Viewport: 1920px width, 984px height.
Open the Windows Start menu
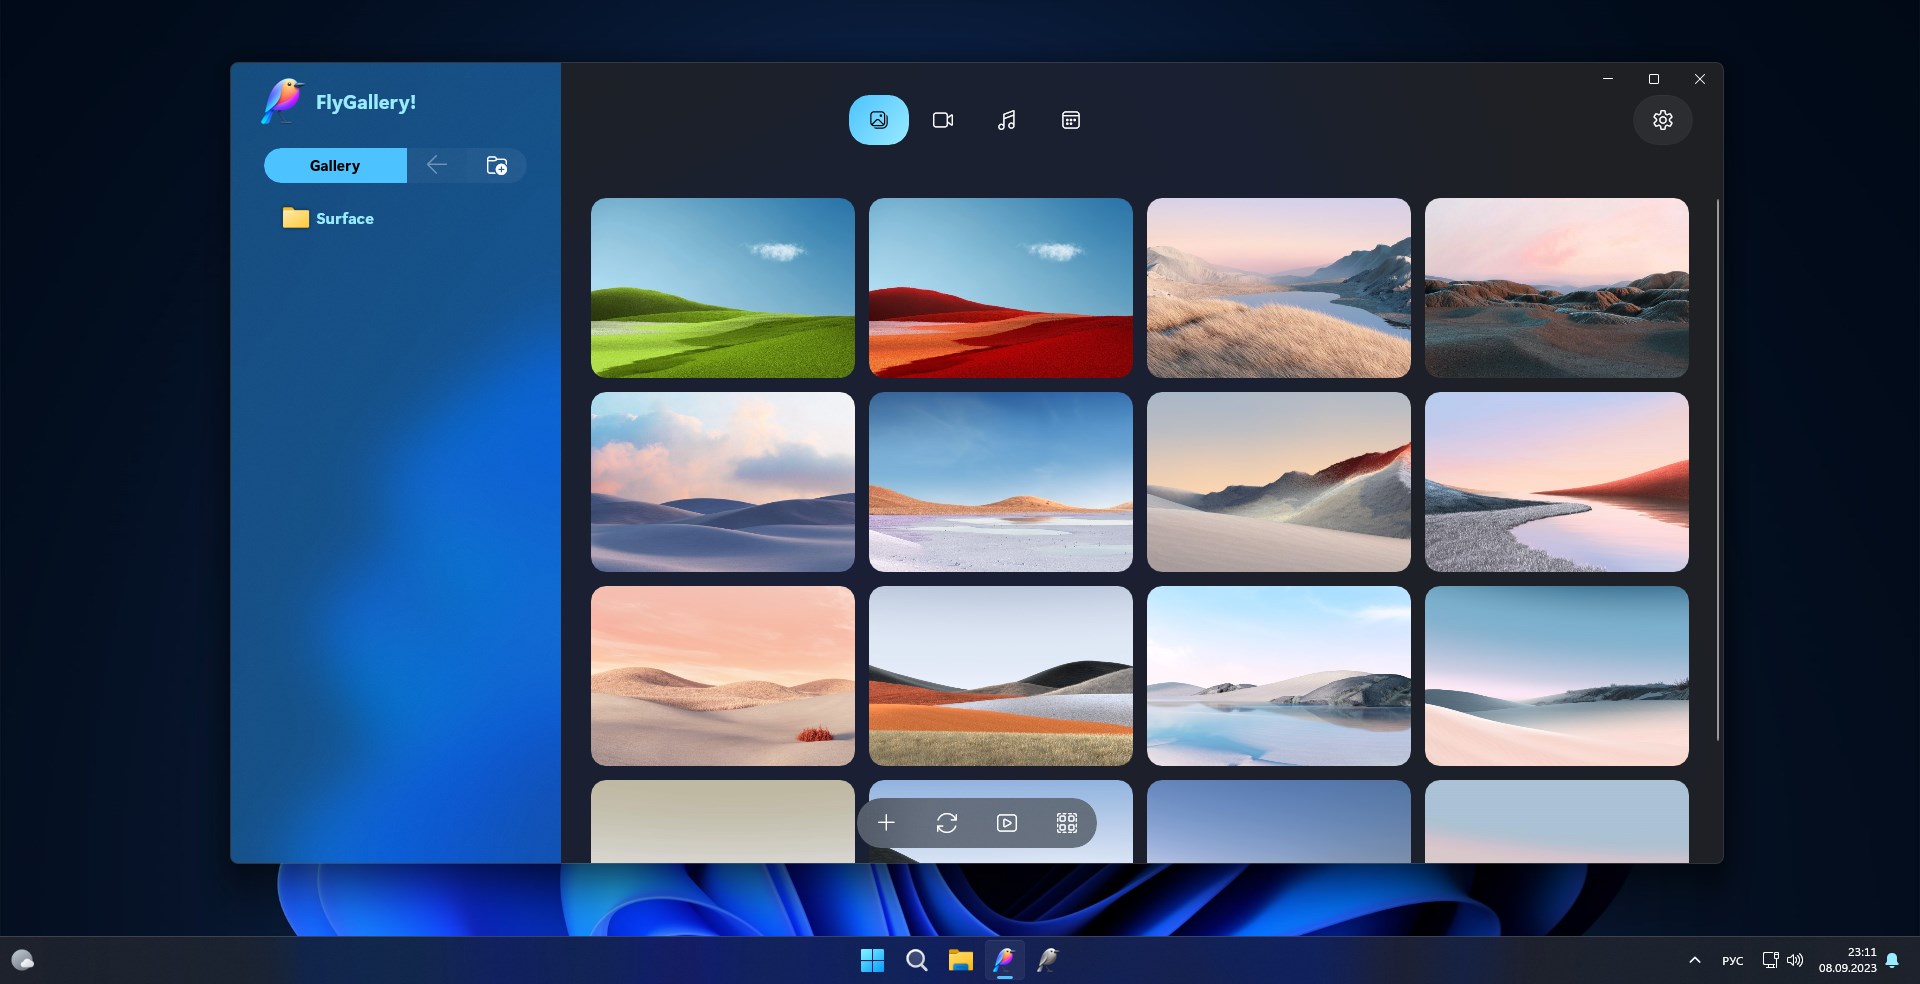click(872, 960)
